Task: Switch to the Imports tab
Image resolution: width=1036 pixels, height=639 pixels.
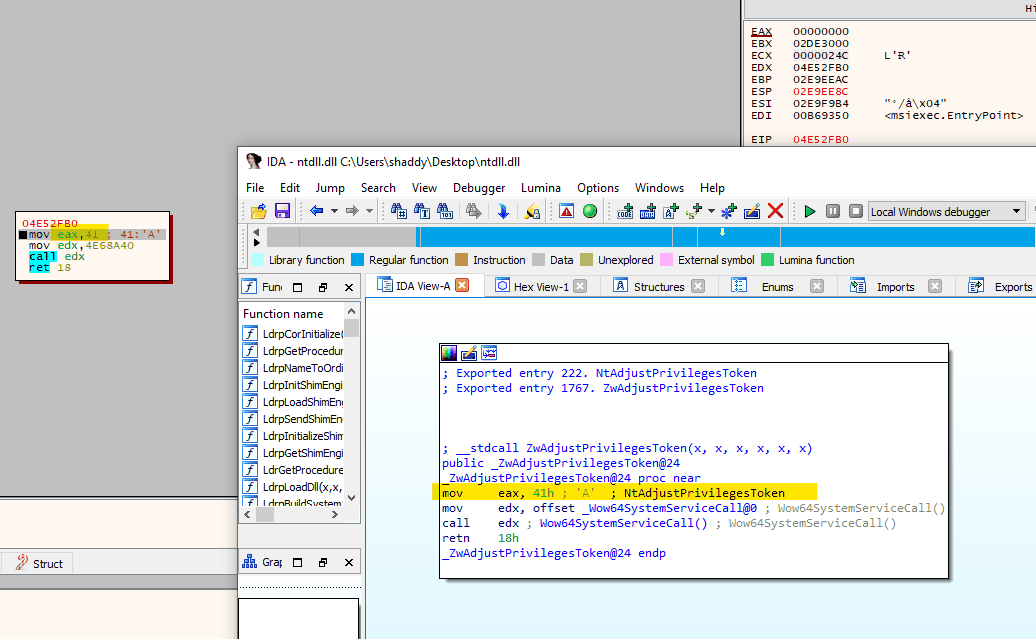Action: coord(895,287)
